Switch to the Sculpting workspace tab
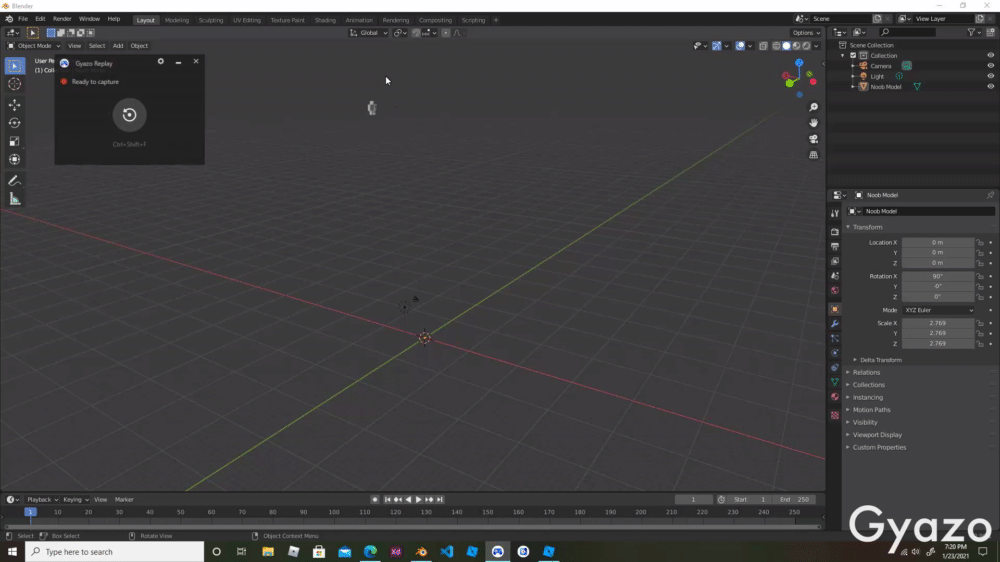Screen dimensions: 1000x562 pos(211,20)
